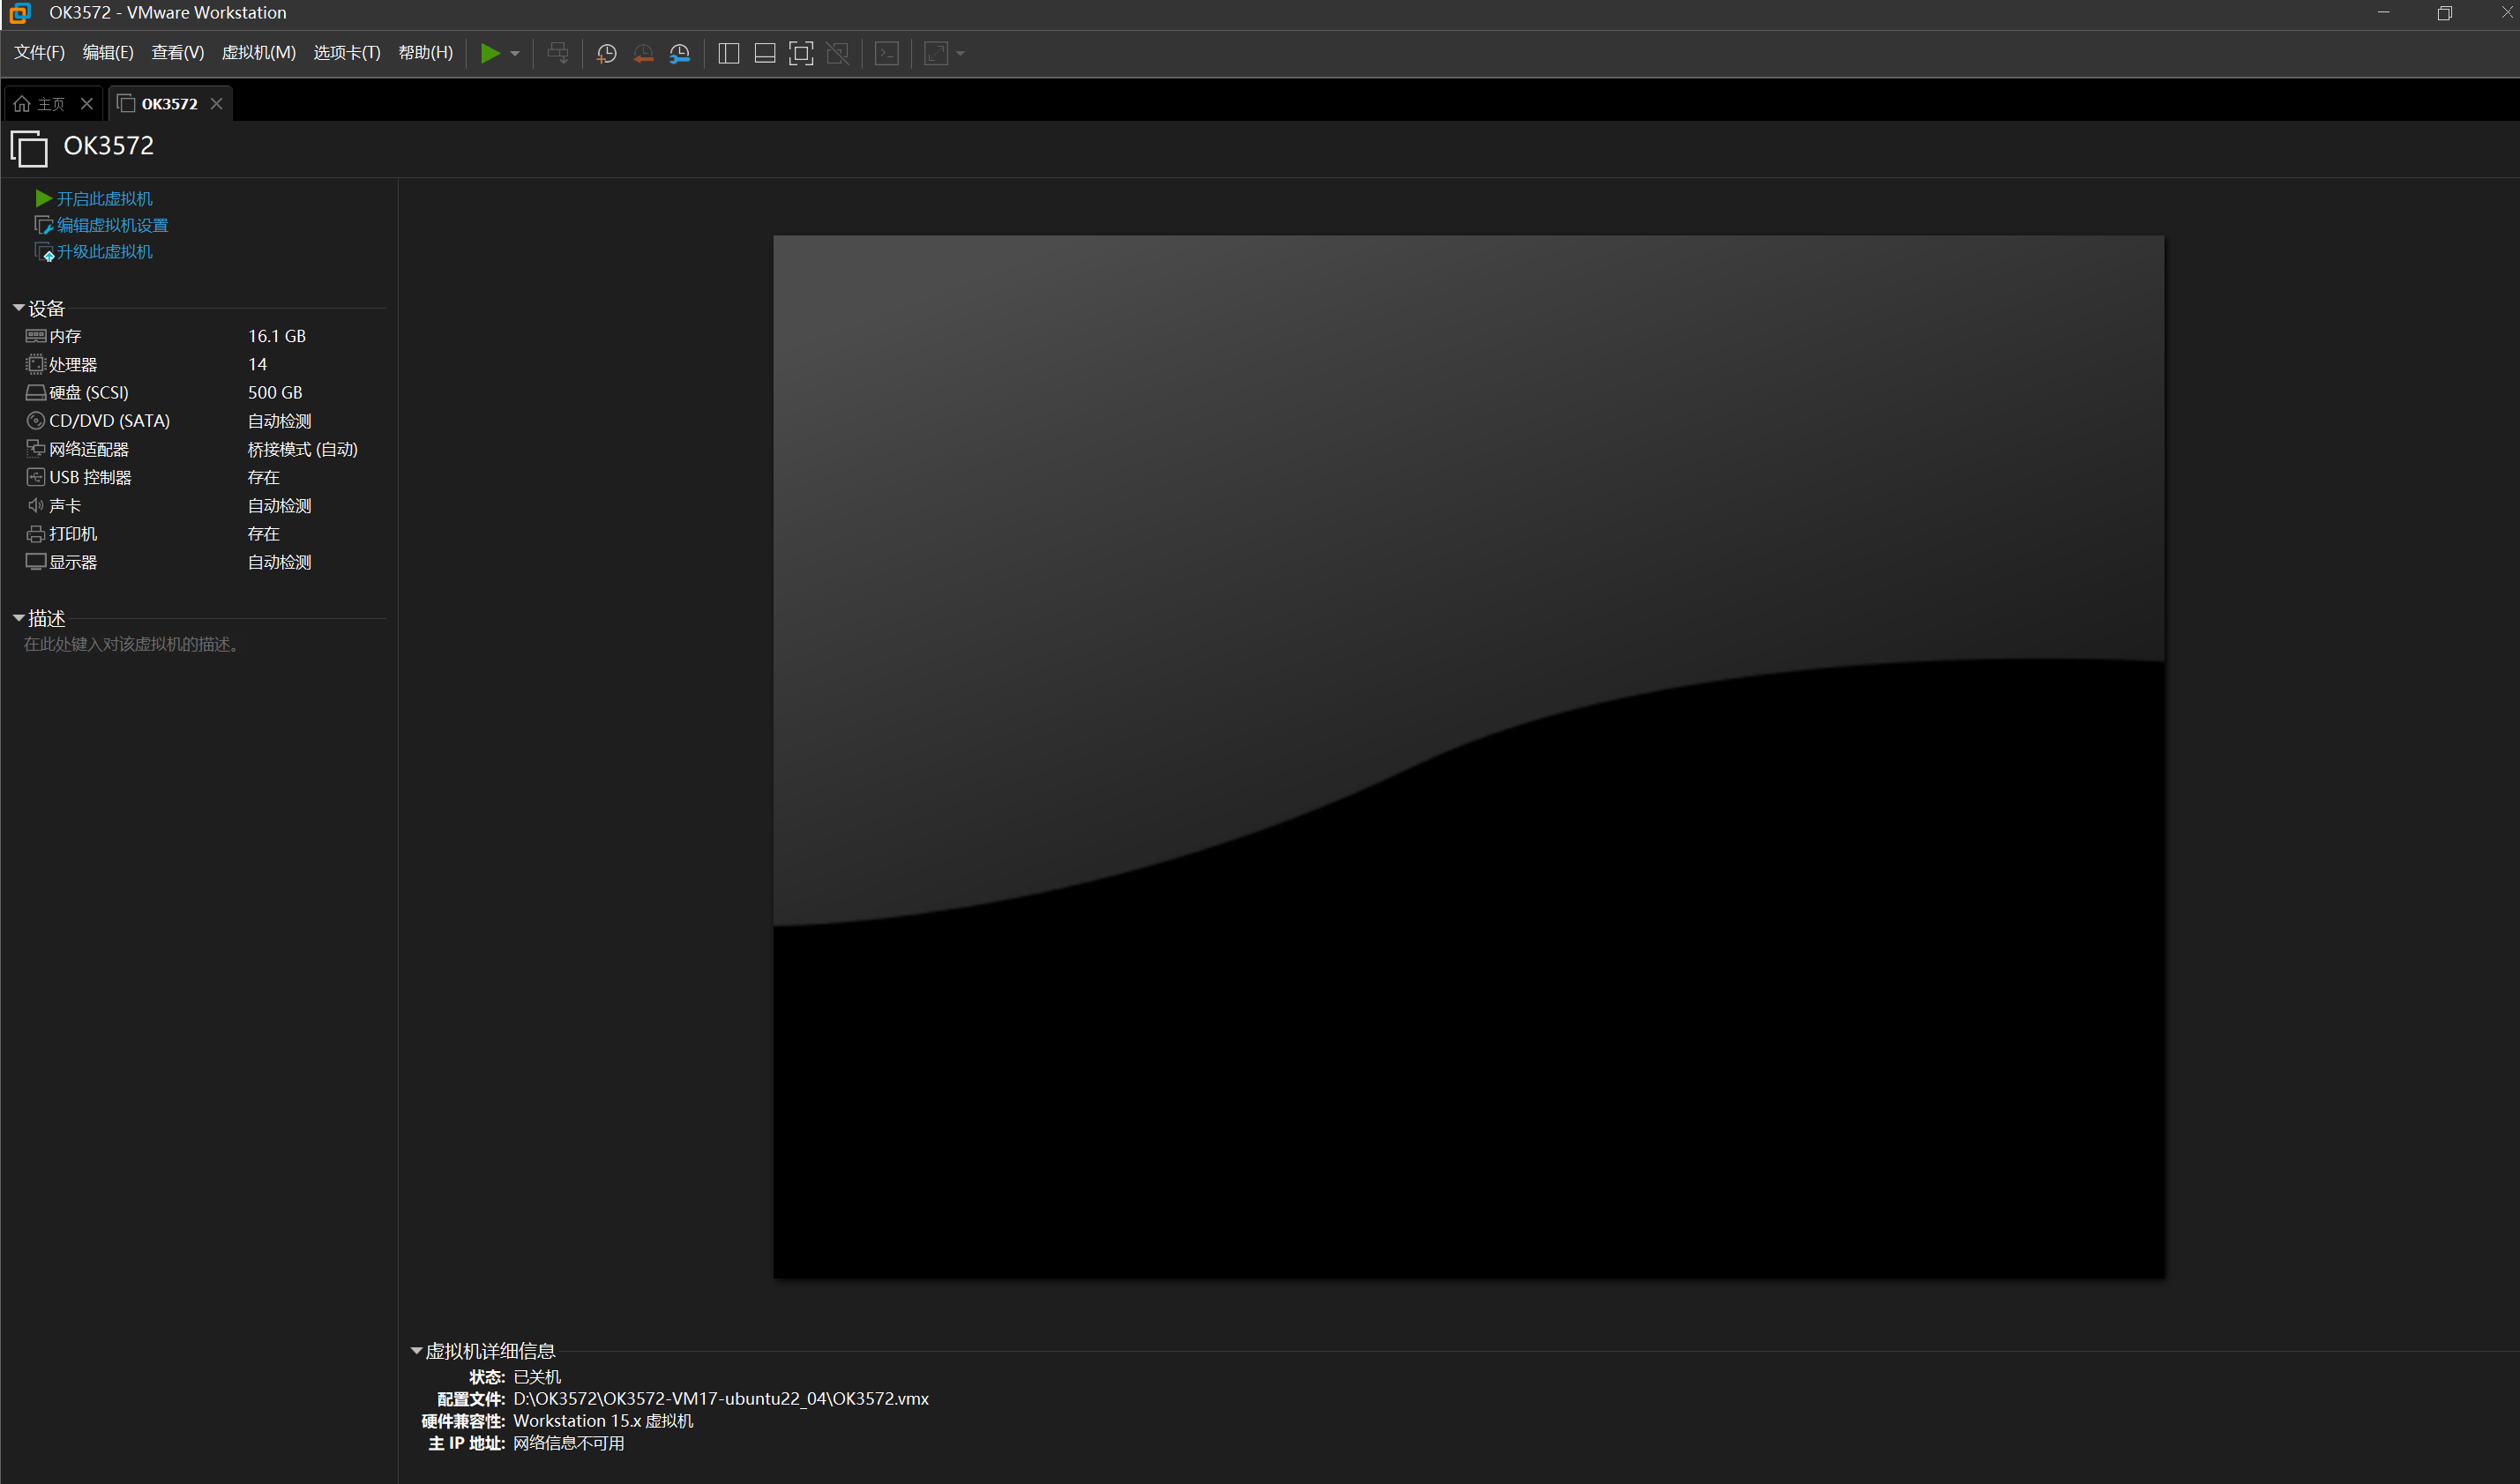
Task: Collapse the 描述 section
Action: (x=18, y=618)
